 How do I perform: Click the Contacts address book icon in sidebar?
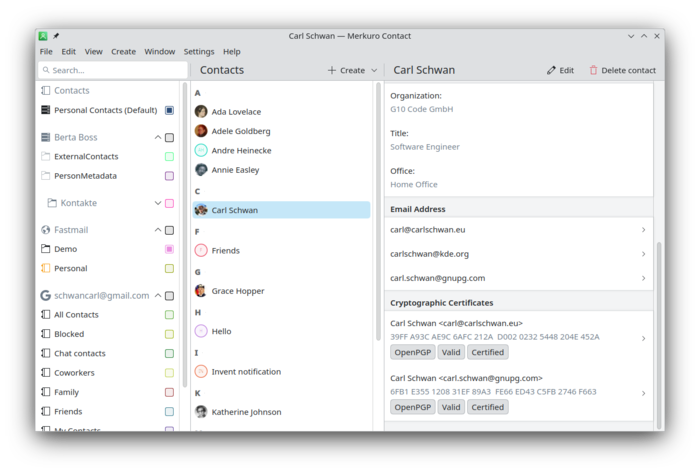point(46,91)
